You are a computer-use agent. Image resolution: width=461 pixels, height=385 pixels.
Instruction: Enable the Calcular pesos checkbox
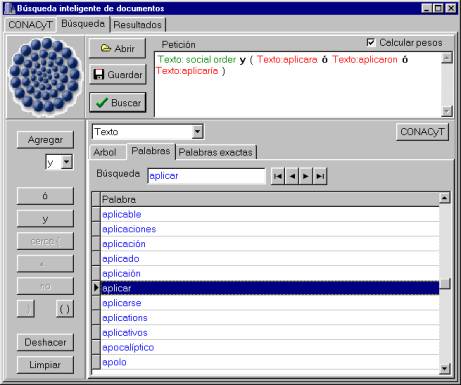pos(370,42)
